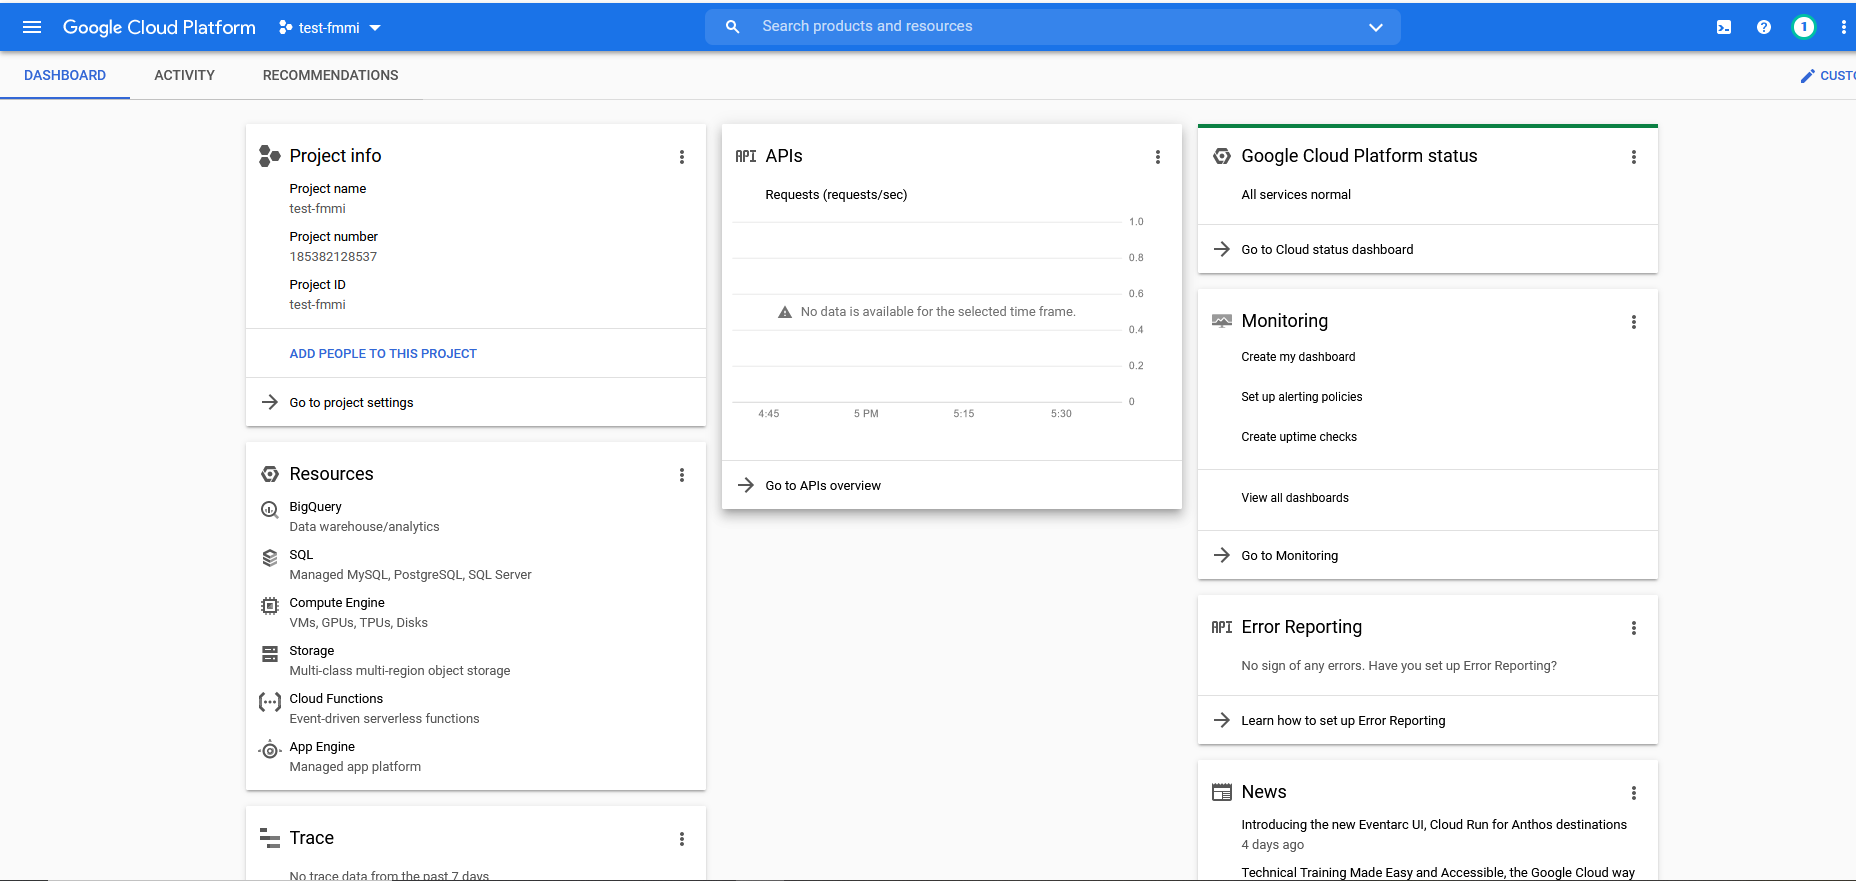Viewport: 1856px width, 881px height.
Task: Click the arrow beside Go to project settings
Action: (x=270, y=402)
